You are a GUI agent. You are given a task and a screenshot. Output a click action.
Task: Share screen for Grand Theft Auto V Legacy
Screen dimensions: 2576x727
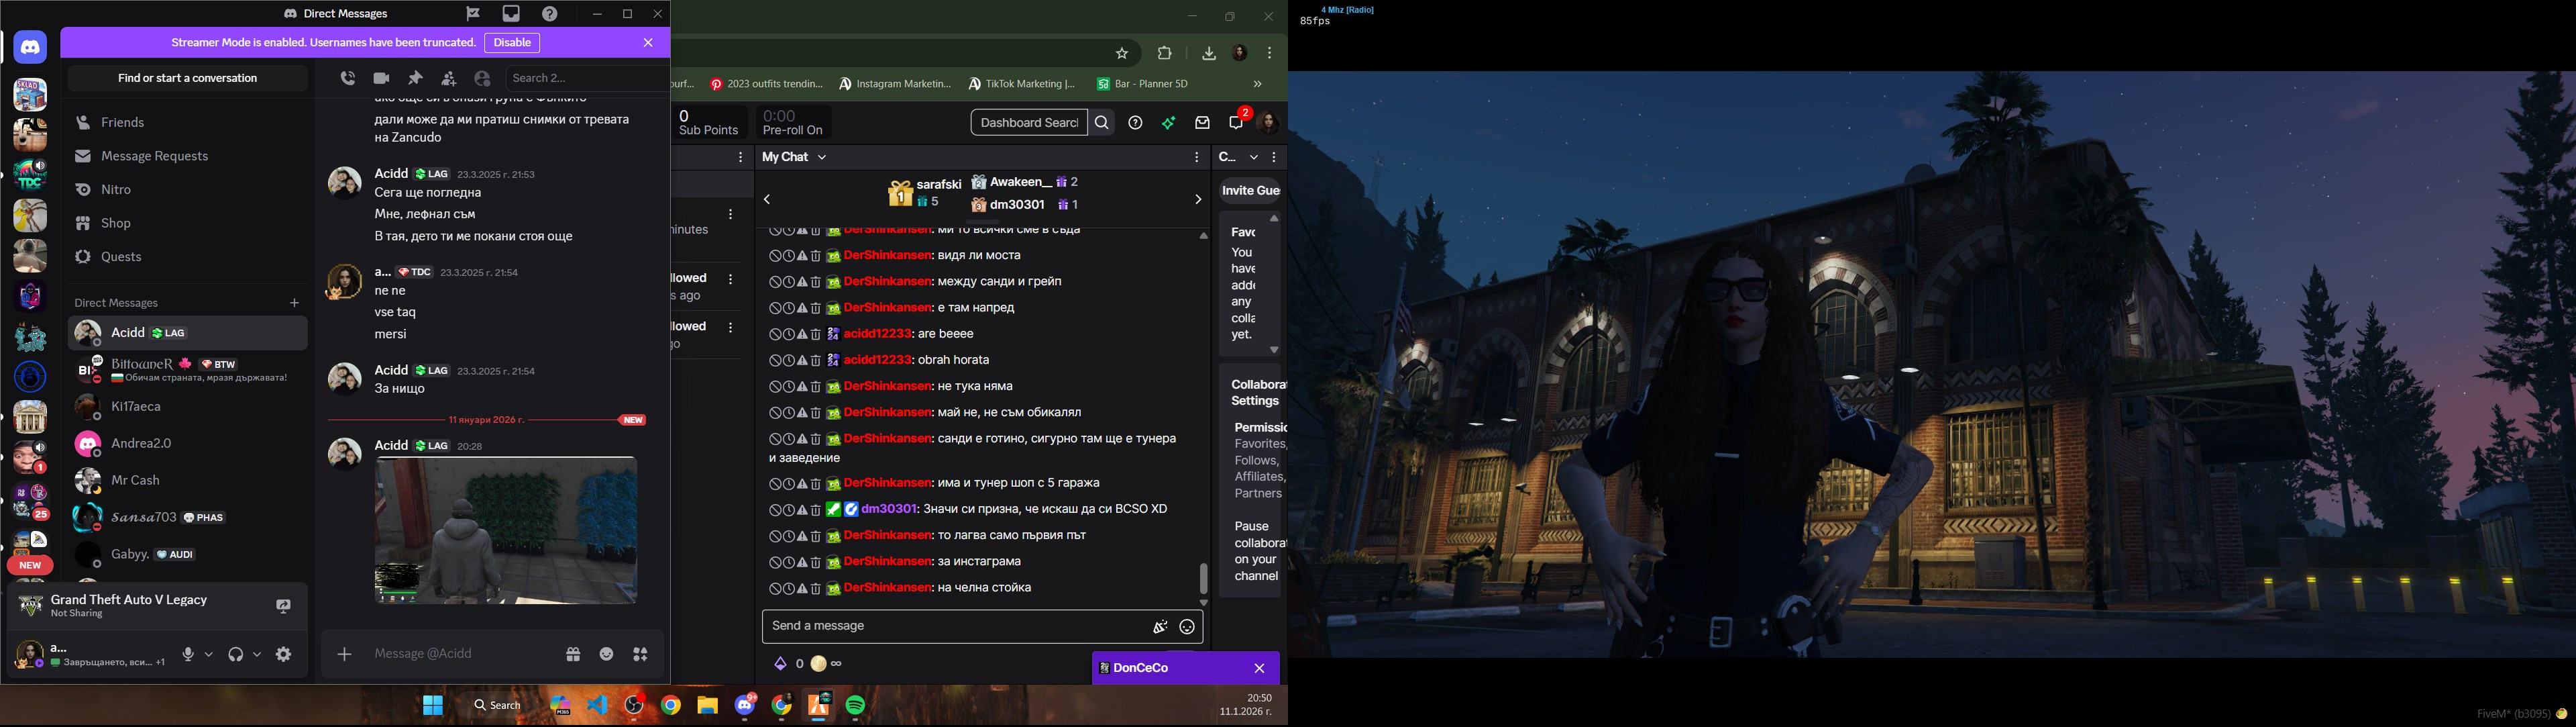click(x=283, y=606)
